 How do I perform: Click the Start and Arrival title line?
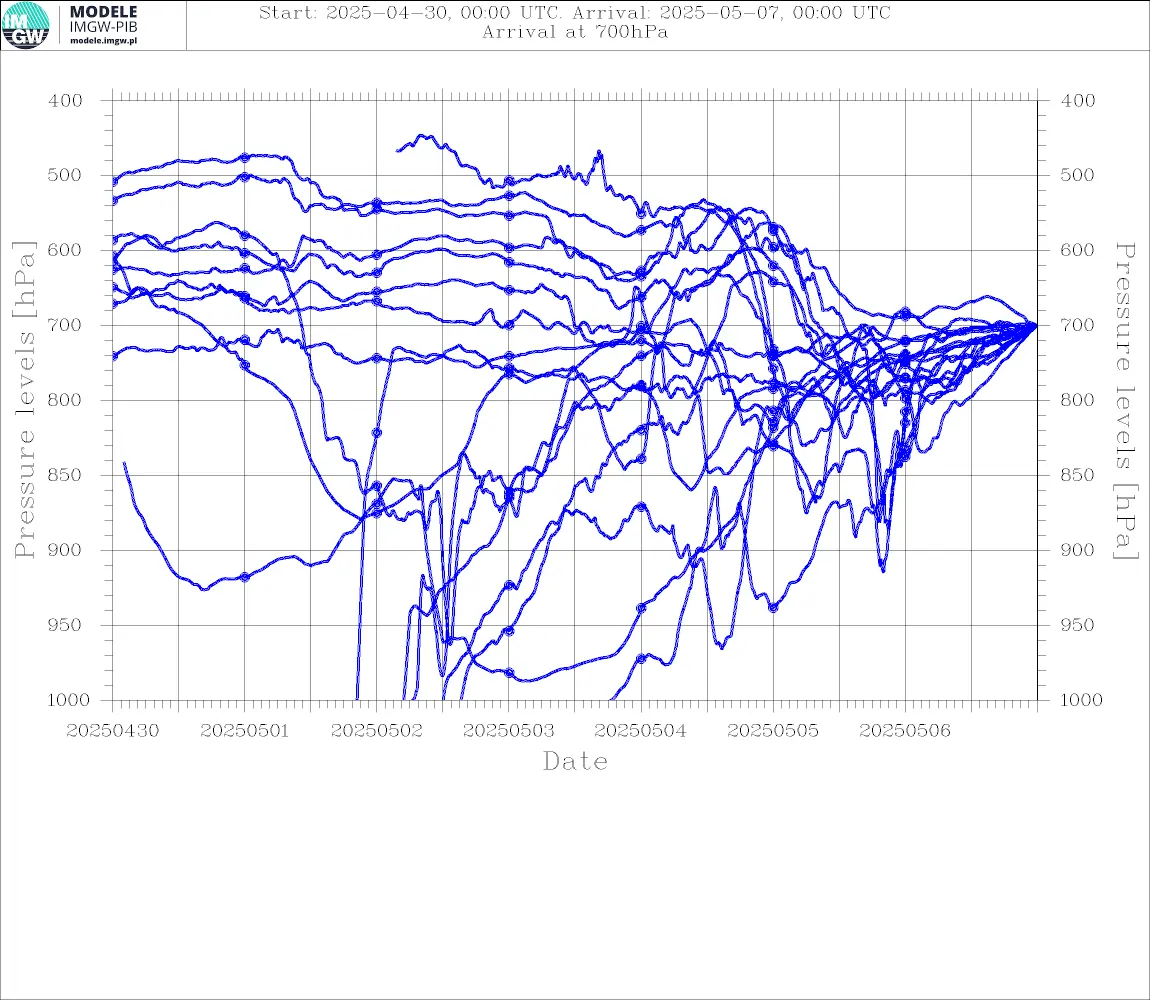pyautogui.click(x=574, y=13)
